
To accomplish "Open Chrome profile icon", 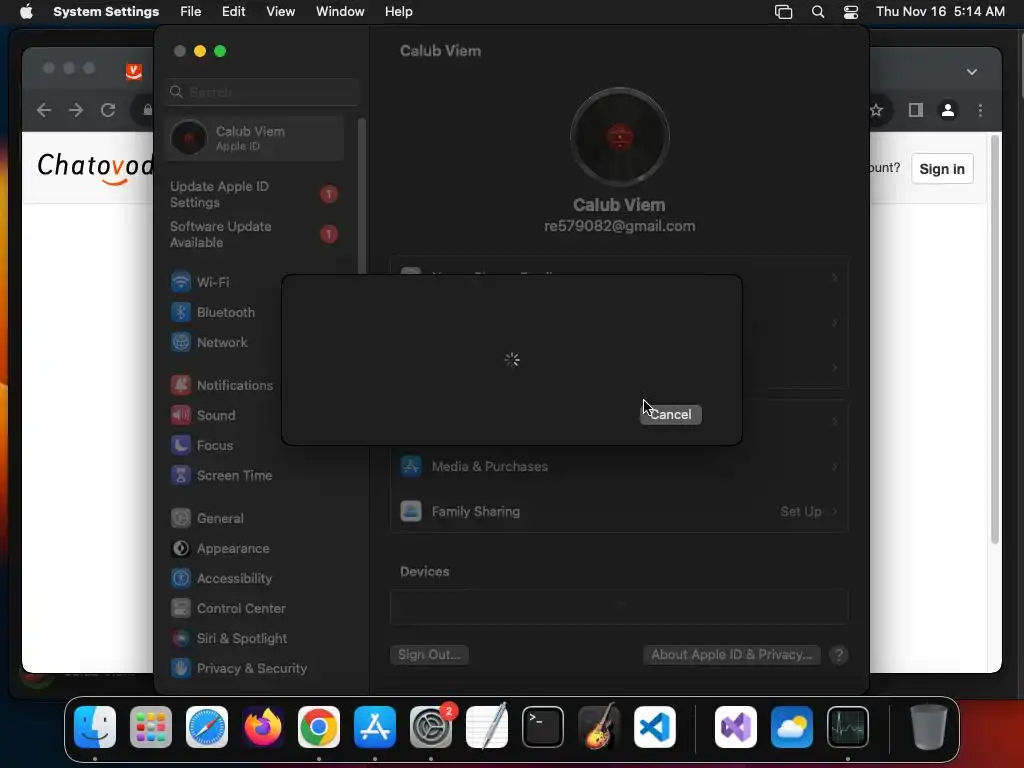I will coord(948,110).
